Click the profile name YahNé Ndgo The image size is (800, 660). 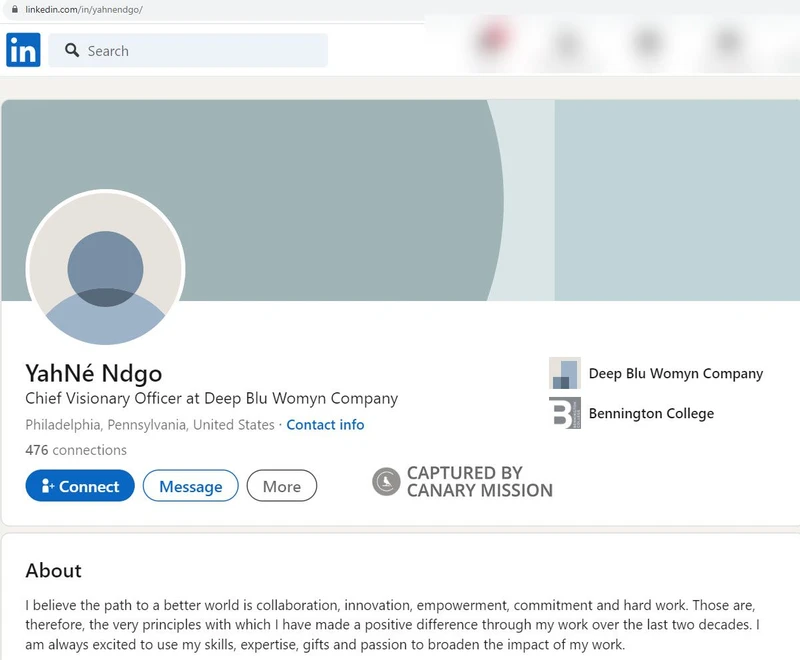pos(93,372)
